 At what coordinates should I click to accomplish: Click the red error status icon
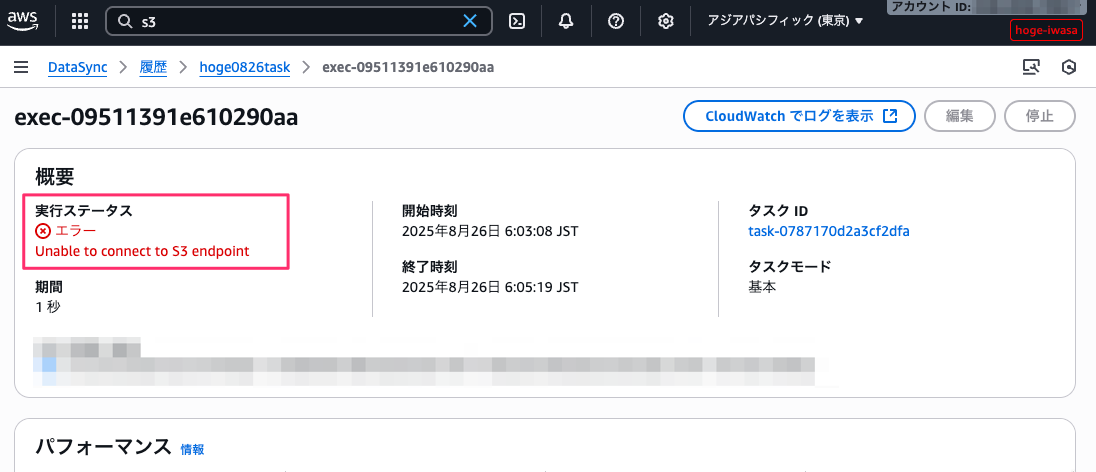click(43, 231)
